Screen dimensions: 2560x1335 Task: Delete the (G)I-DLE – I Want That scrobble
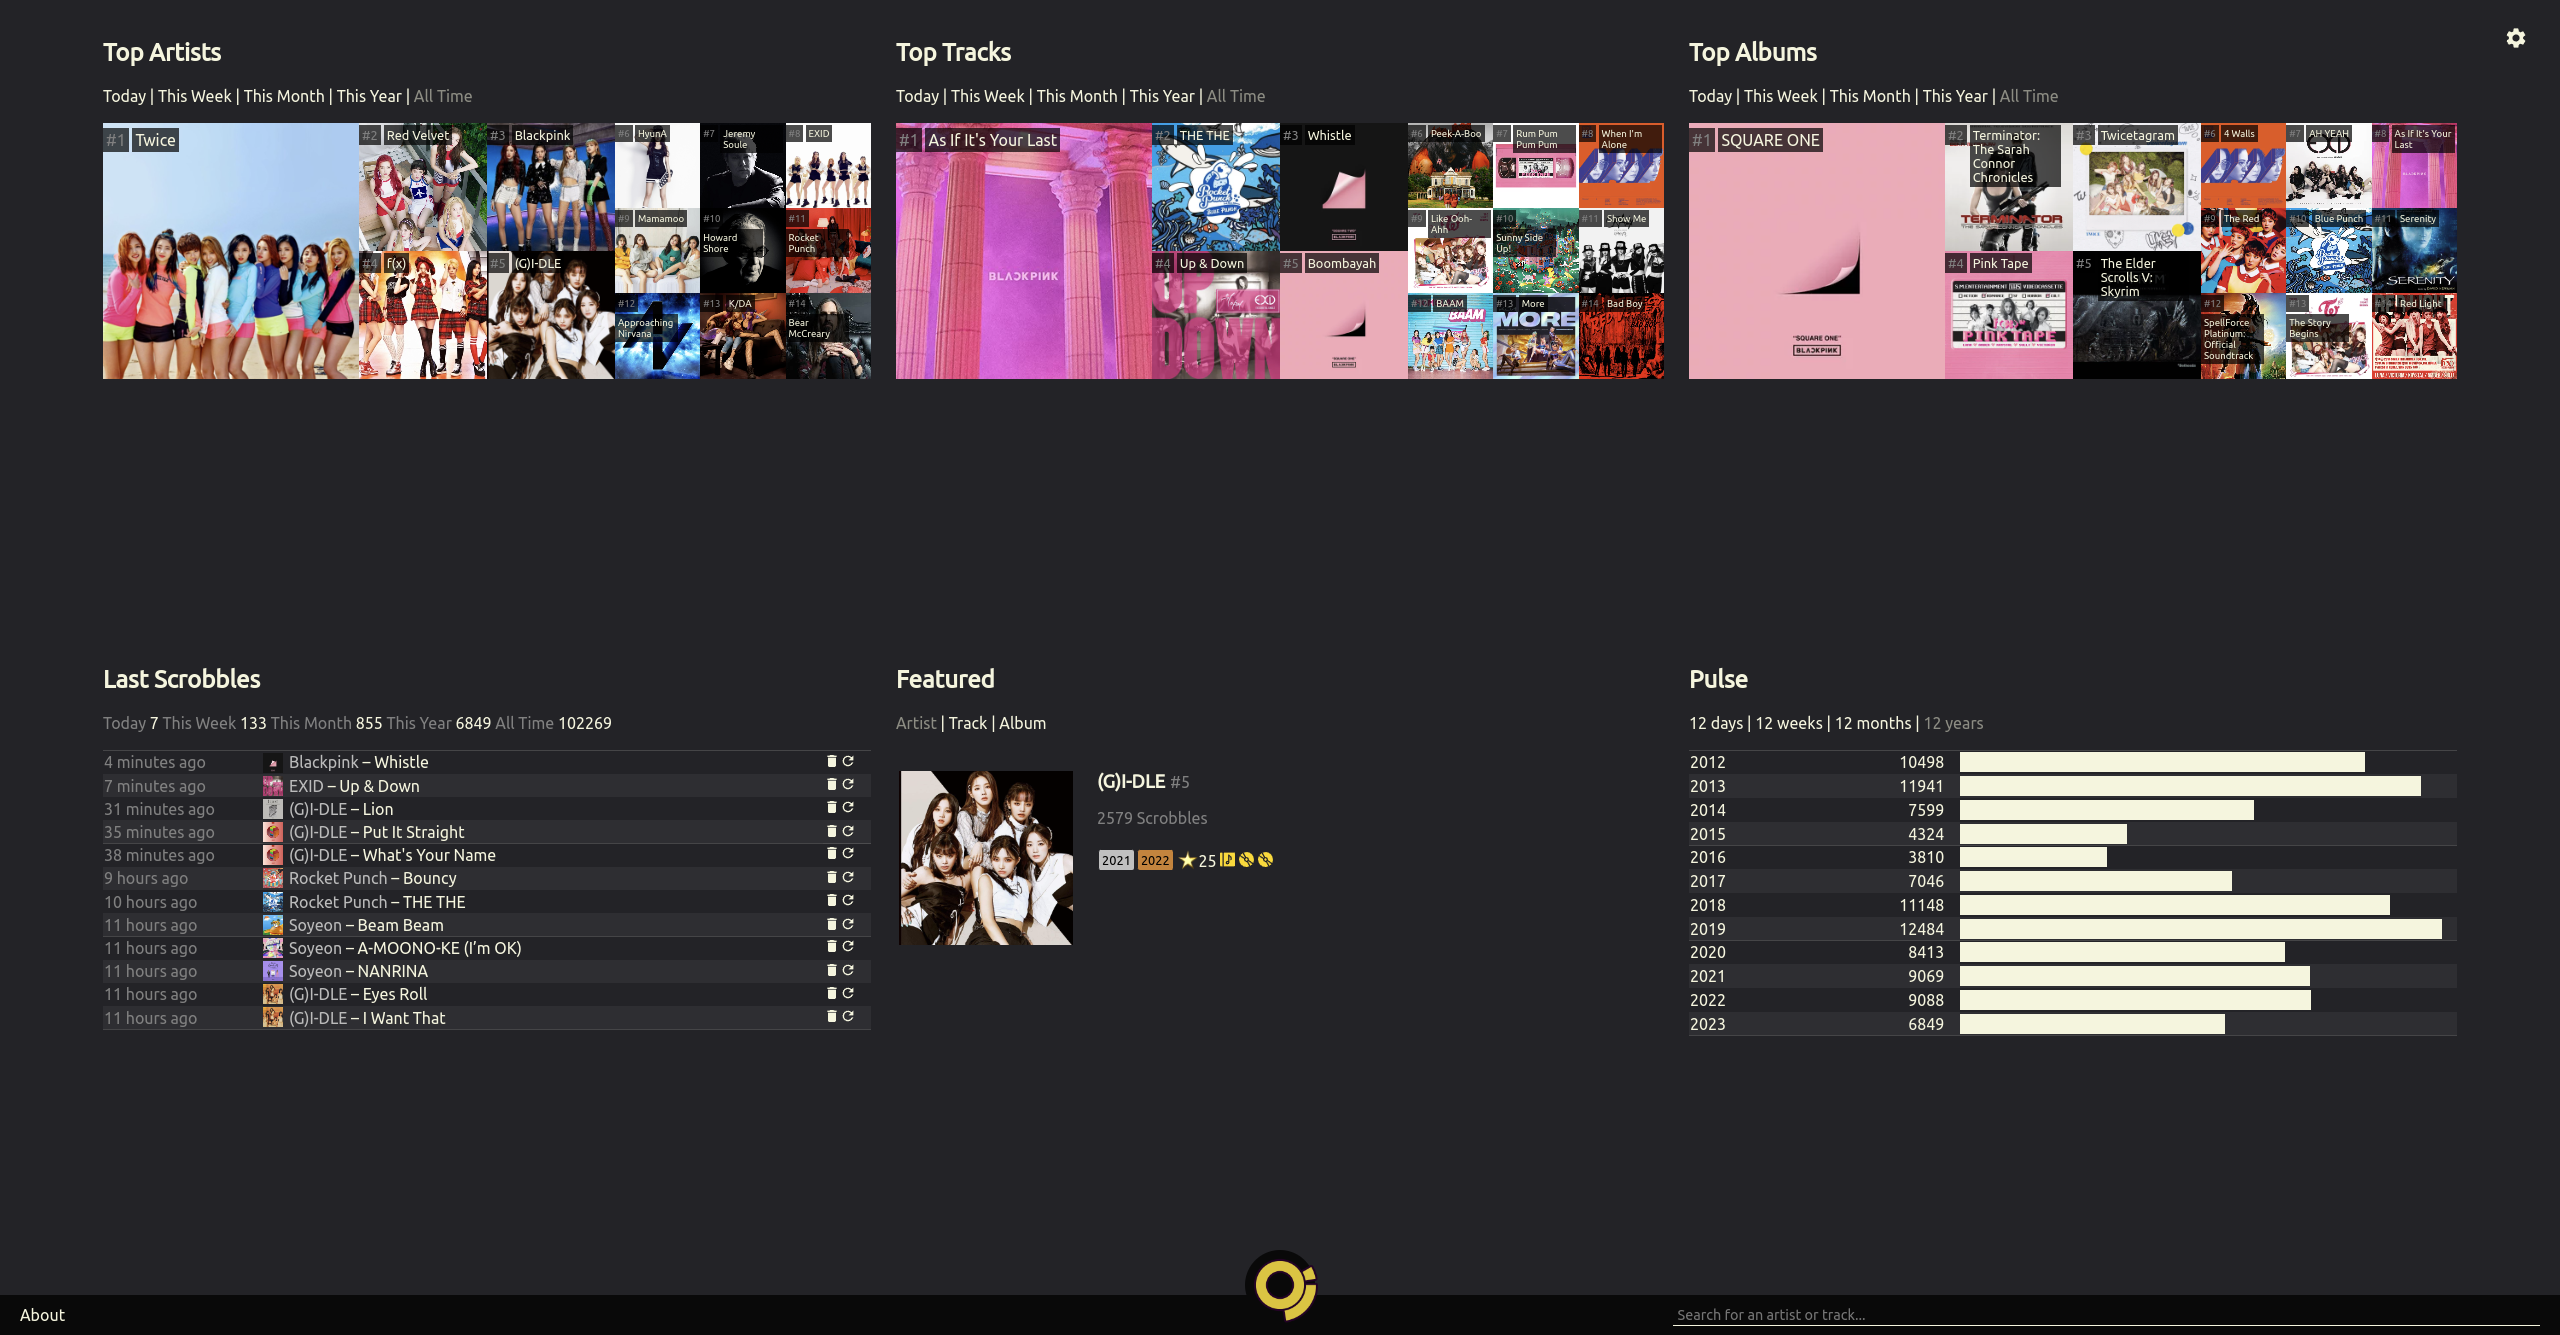tap(831, 1016)
